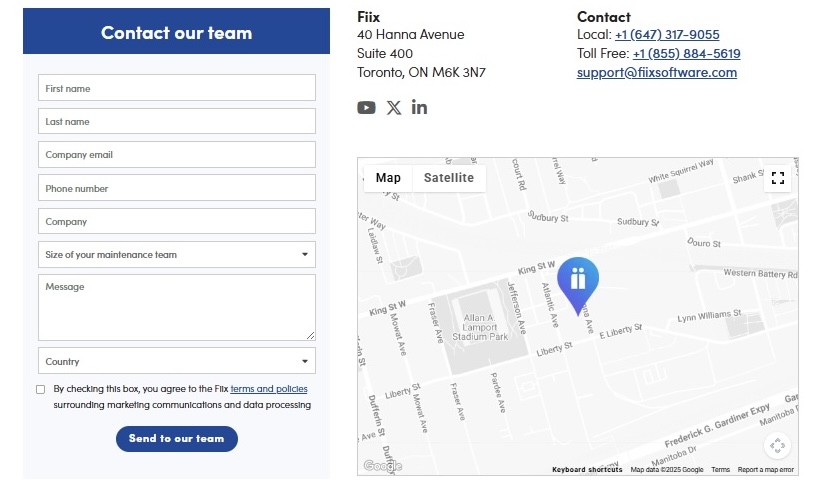833x491 pixels.
Task: Click Report a map error link
Action: 766,470
